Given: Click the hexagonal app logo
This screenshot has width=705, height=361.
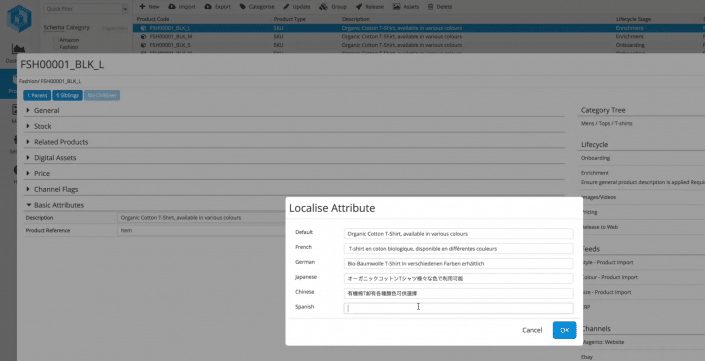Looking at the screenshot, I should (19, 18).
